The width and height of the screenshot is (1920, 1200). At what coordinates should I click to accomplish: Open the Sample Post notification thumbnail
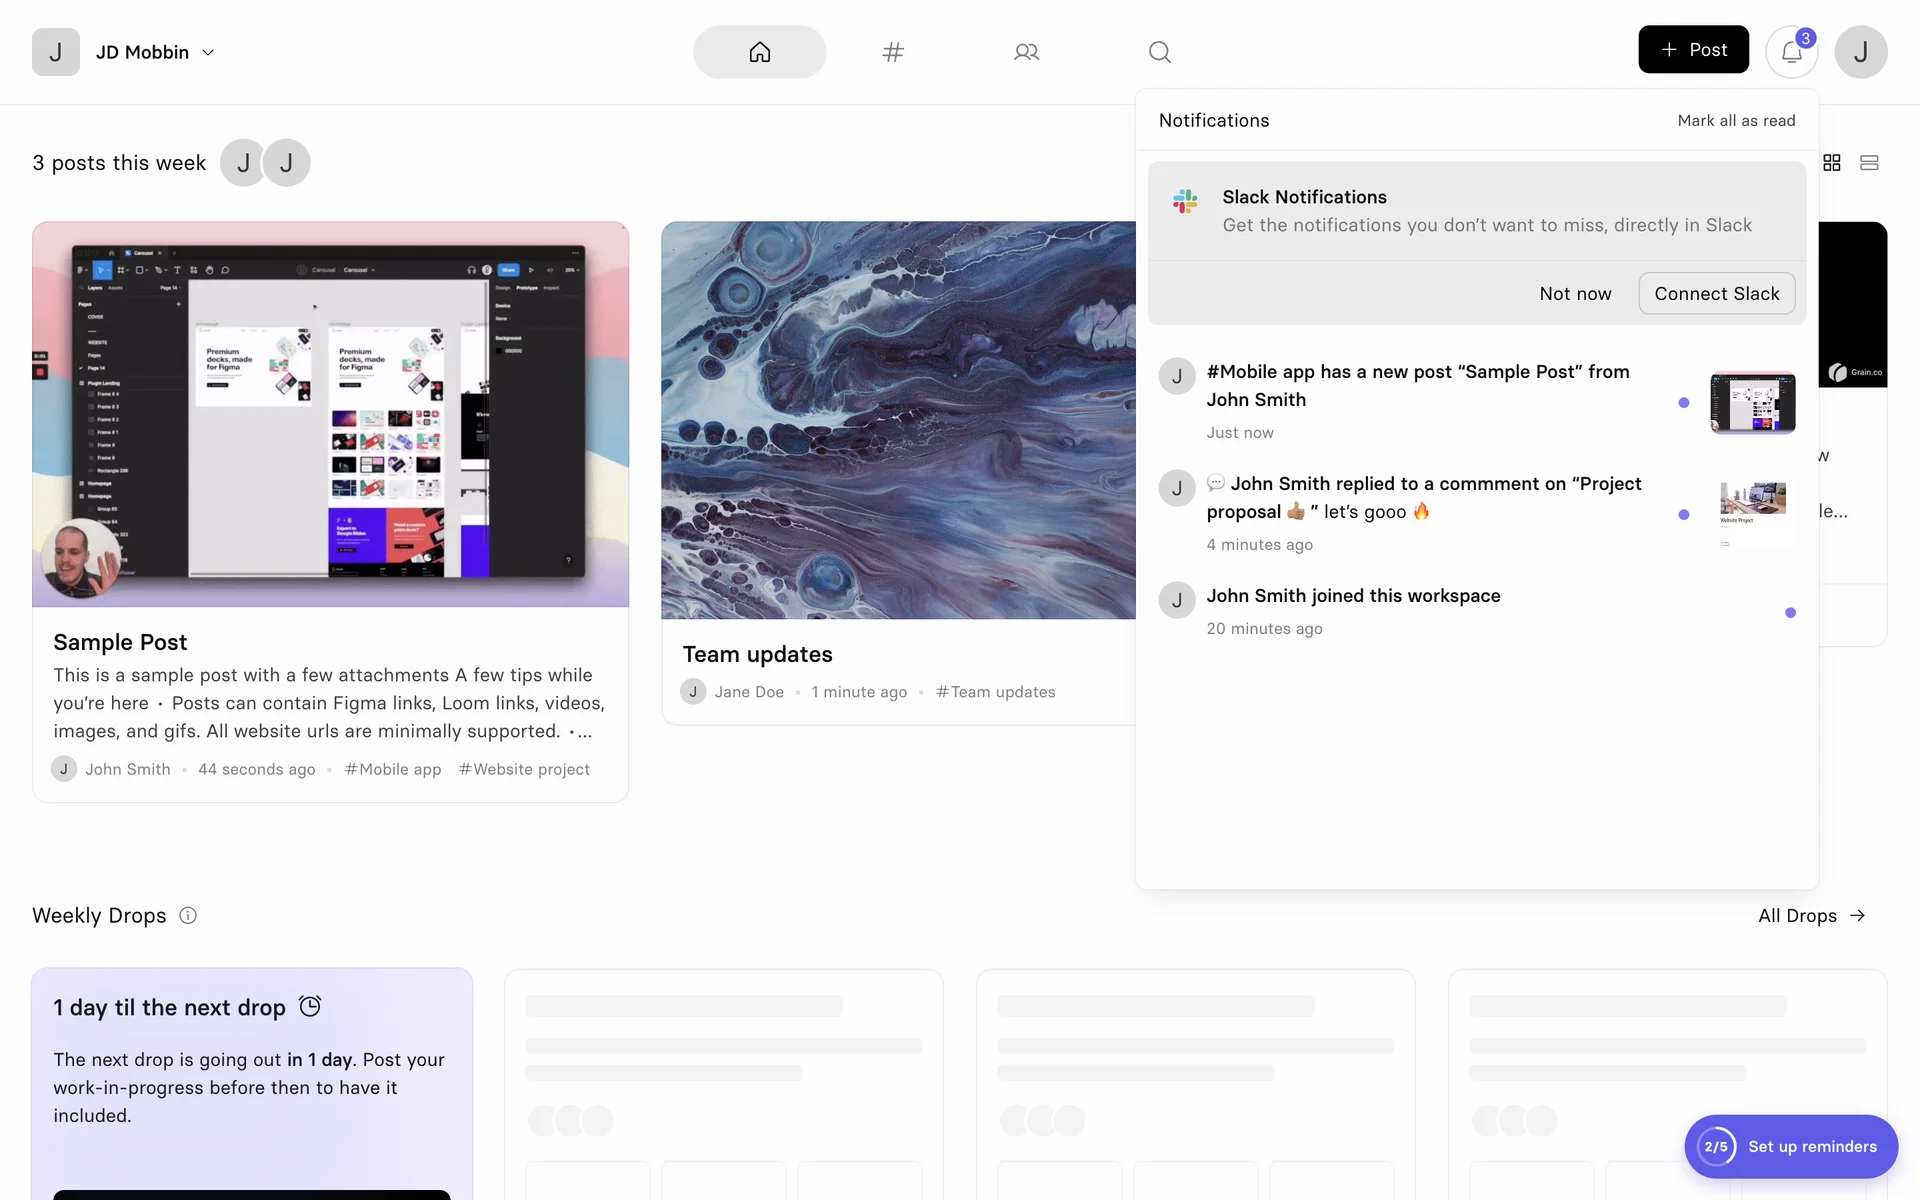point(1752,402)
